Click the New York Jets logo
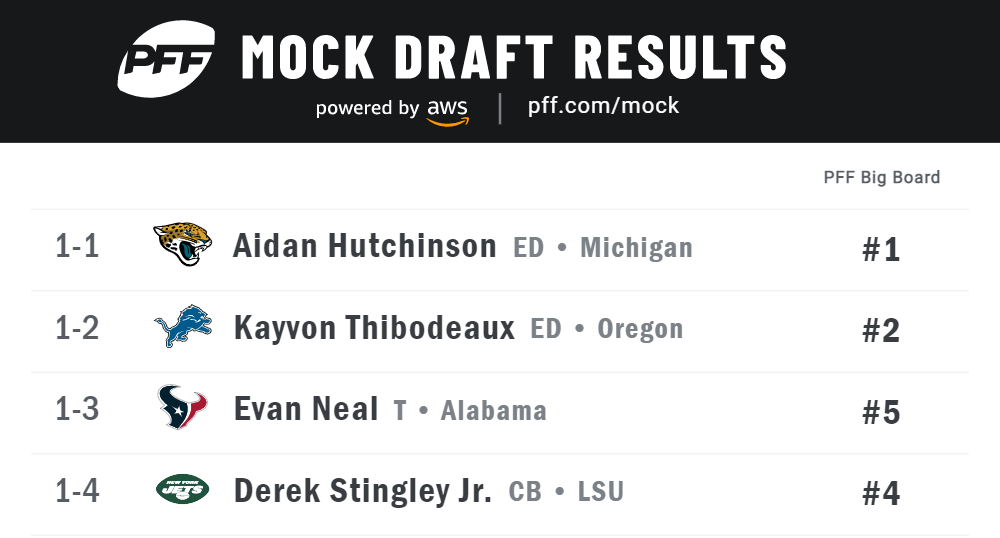Image resolution: width=1000 pixels, height=538 pixels. pyautogui.click(x=182, y=490)
